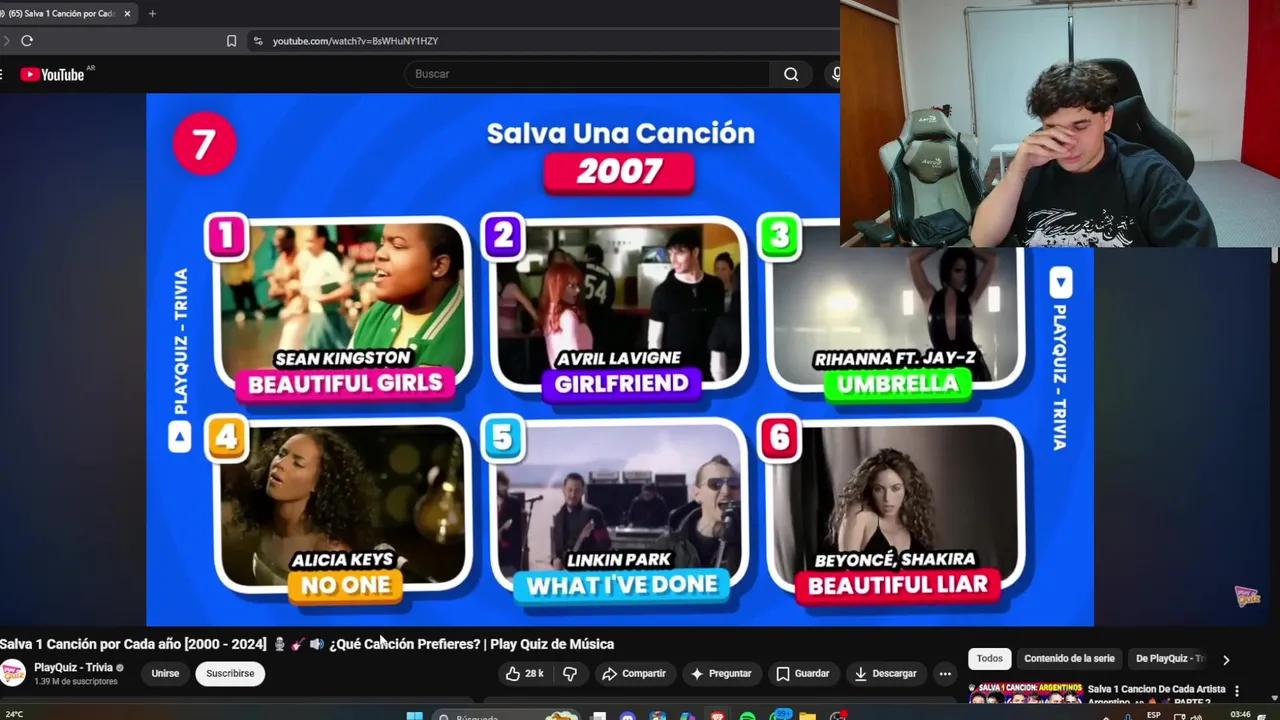Viewport: 1280px width, 720px height.
Task: Click the video player showing 2007 songs
Action: tap(620, 360)
